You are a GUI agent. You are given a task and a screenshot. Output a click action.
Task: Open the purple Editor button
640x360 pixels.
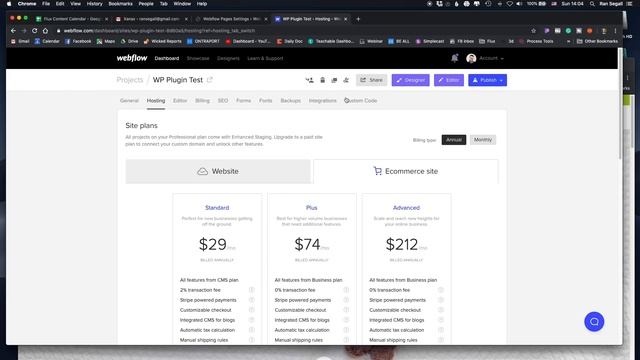(x=449, y=80)
